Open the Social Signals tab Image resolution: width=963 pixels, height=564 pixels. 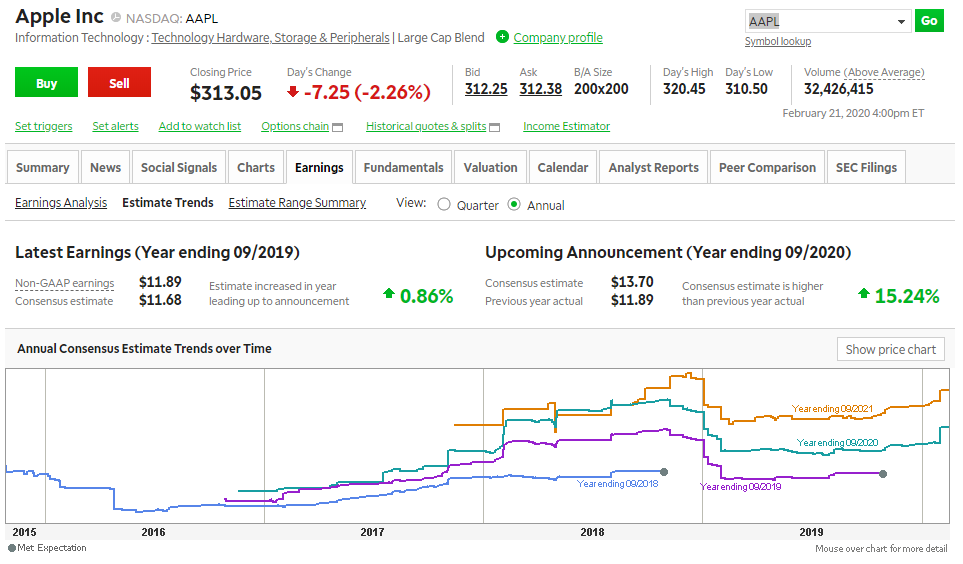pyautogui.click(x=179, y=167)
